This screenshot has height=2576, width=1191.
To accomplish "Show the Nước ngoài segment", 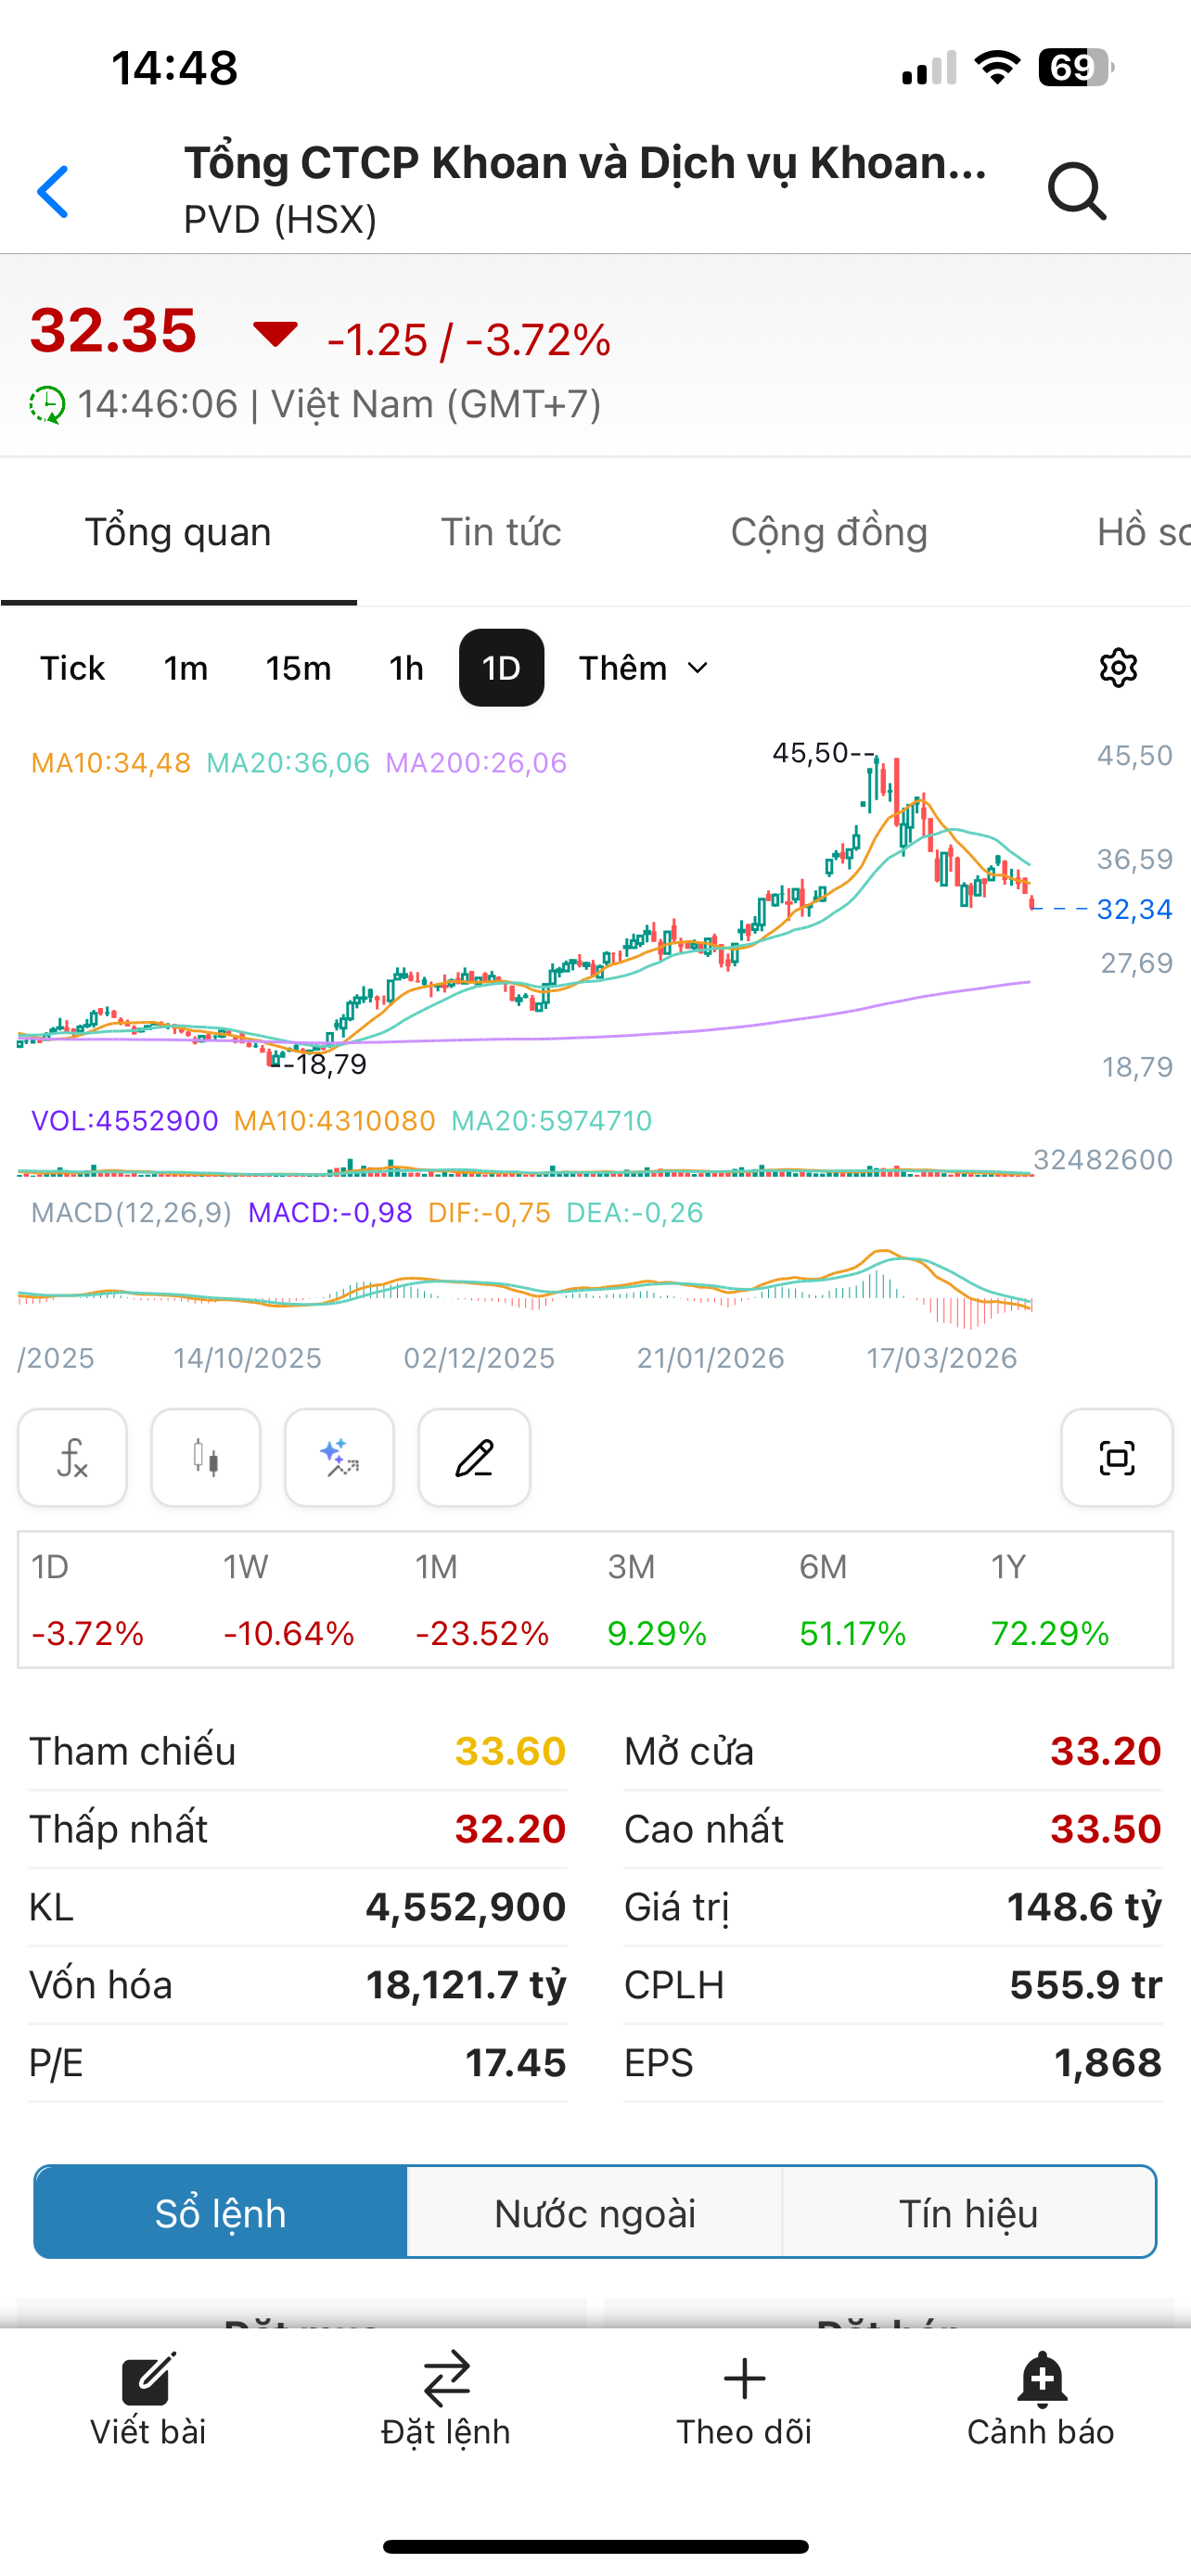I will [595, 2213].
